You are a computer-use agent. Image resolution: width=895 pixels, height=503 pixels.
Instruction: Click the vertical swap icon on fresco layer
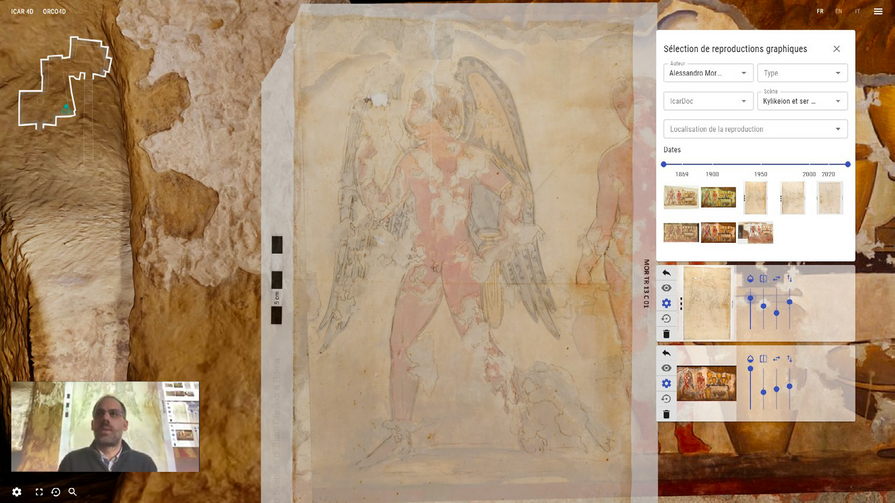point(789,359)
